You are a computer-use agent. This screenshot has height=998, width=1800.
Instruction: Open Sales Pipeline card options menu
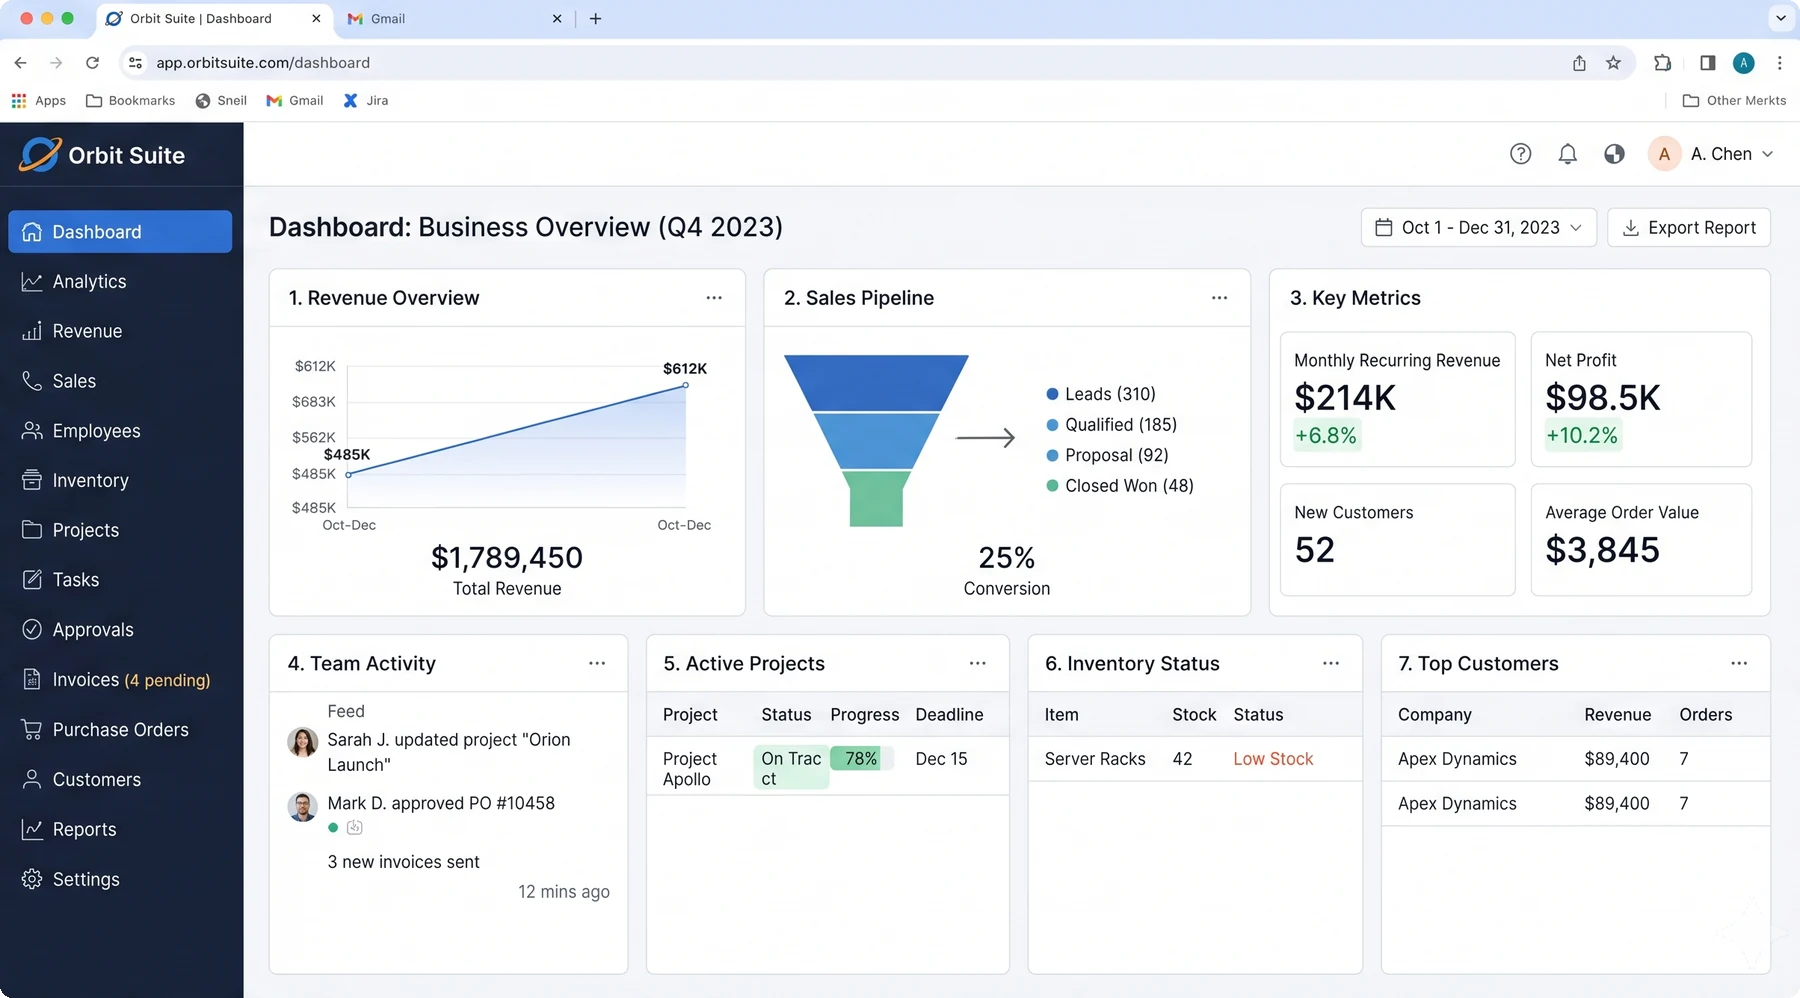(1219, 297)
